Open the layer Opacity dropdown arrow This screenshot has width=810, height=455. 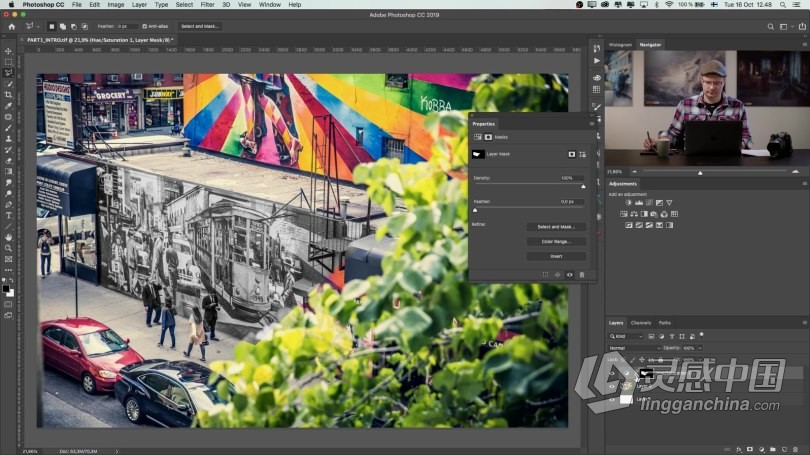[700, 348]
